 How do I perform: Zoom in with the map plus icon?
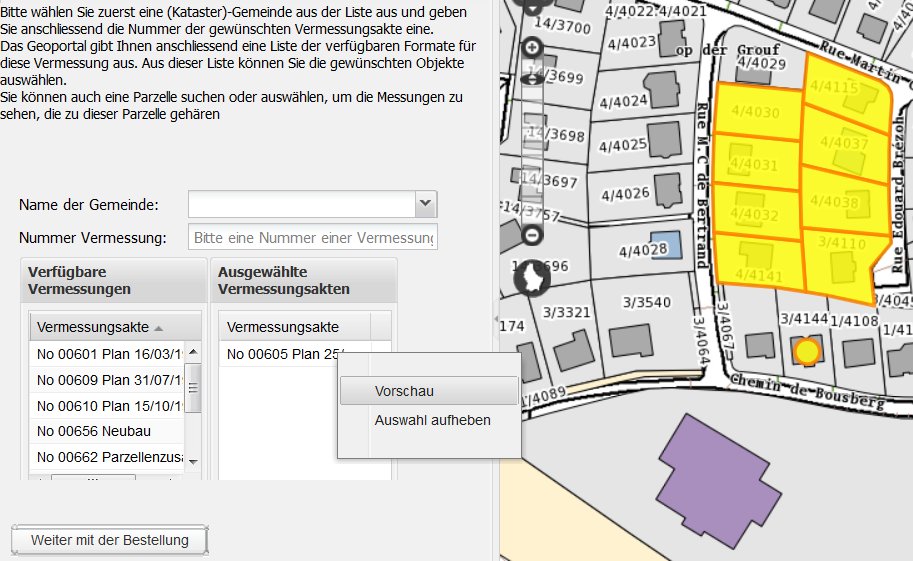point(532,48)
